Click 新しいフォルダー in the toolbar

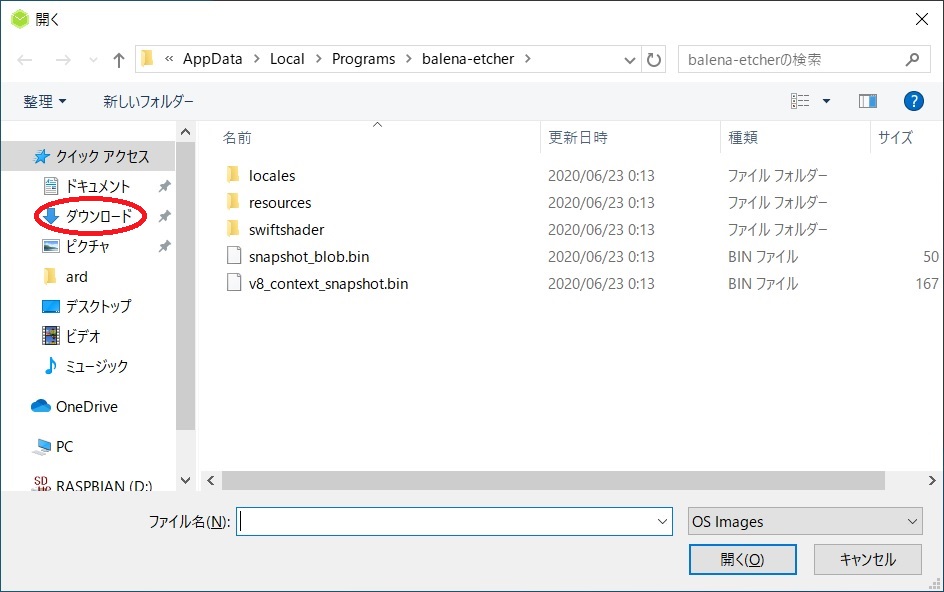point(148,101)
